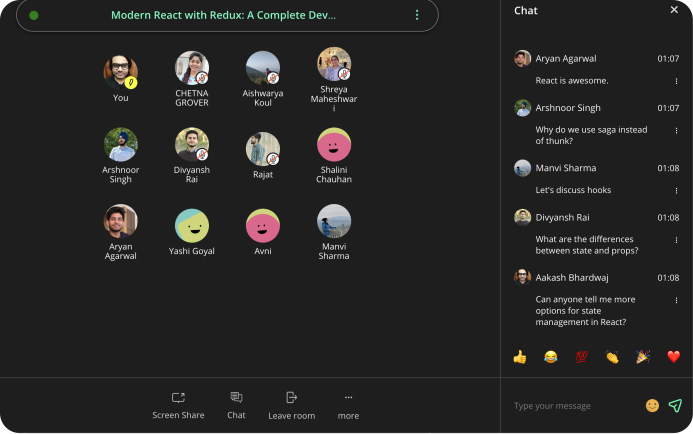This screenshot has height=434, width=693.
Task: Click muted mic badge on Divyansh Rai avatar
Action: pos(202,154)
